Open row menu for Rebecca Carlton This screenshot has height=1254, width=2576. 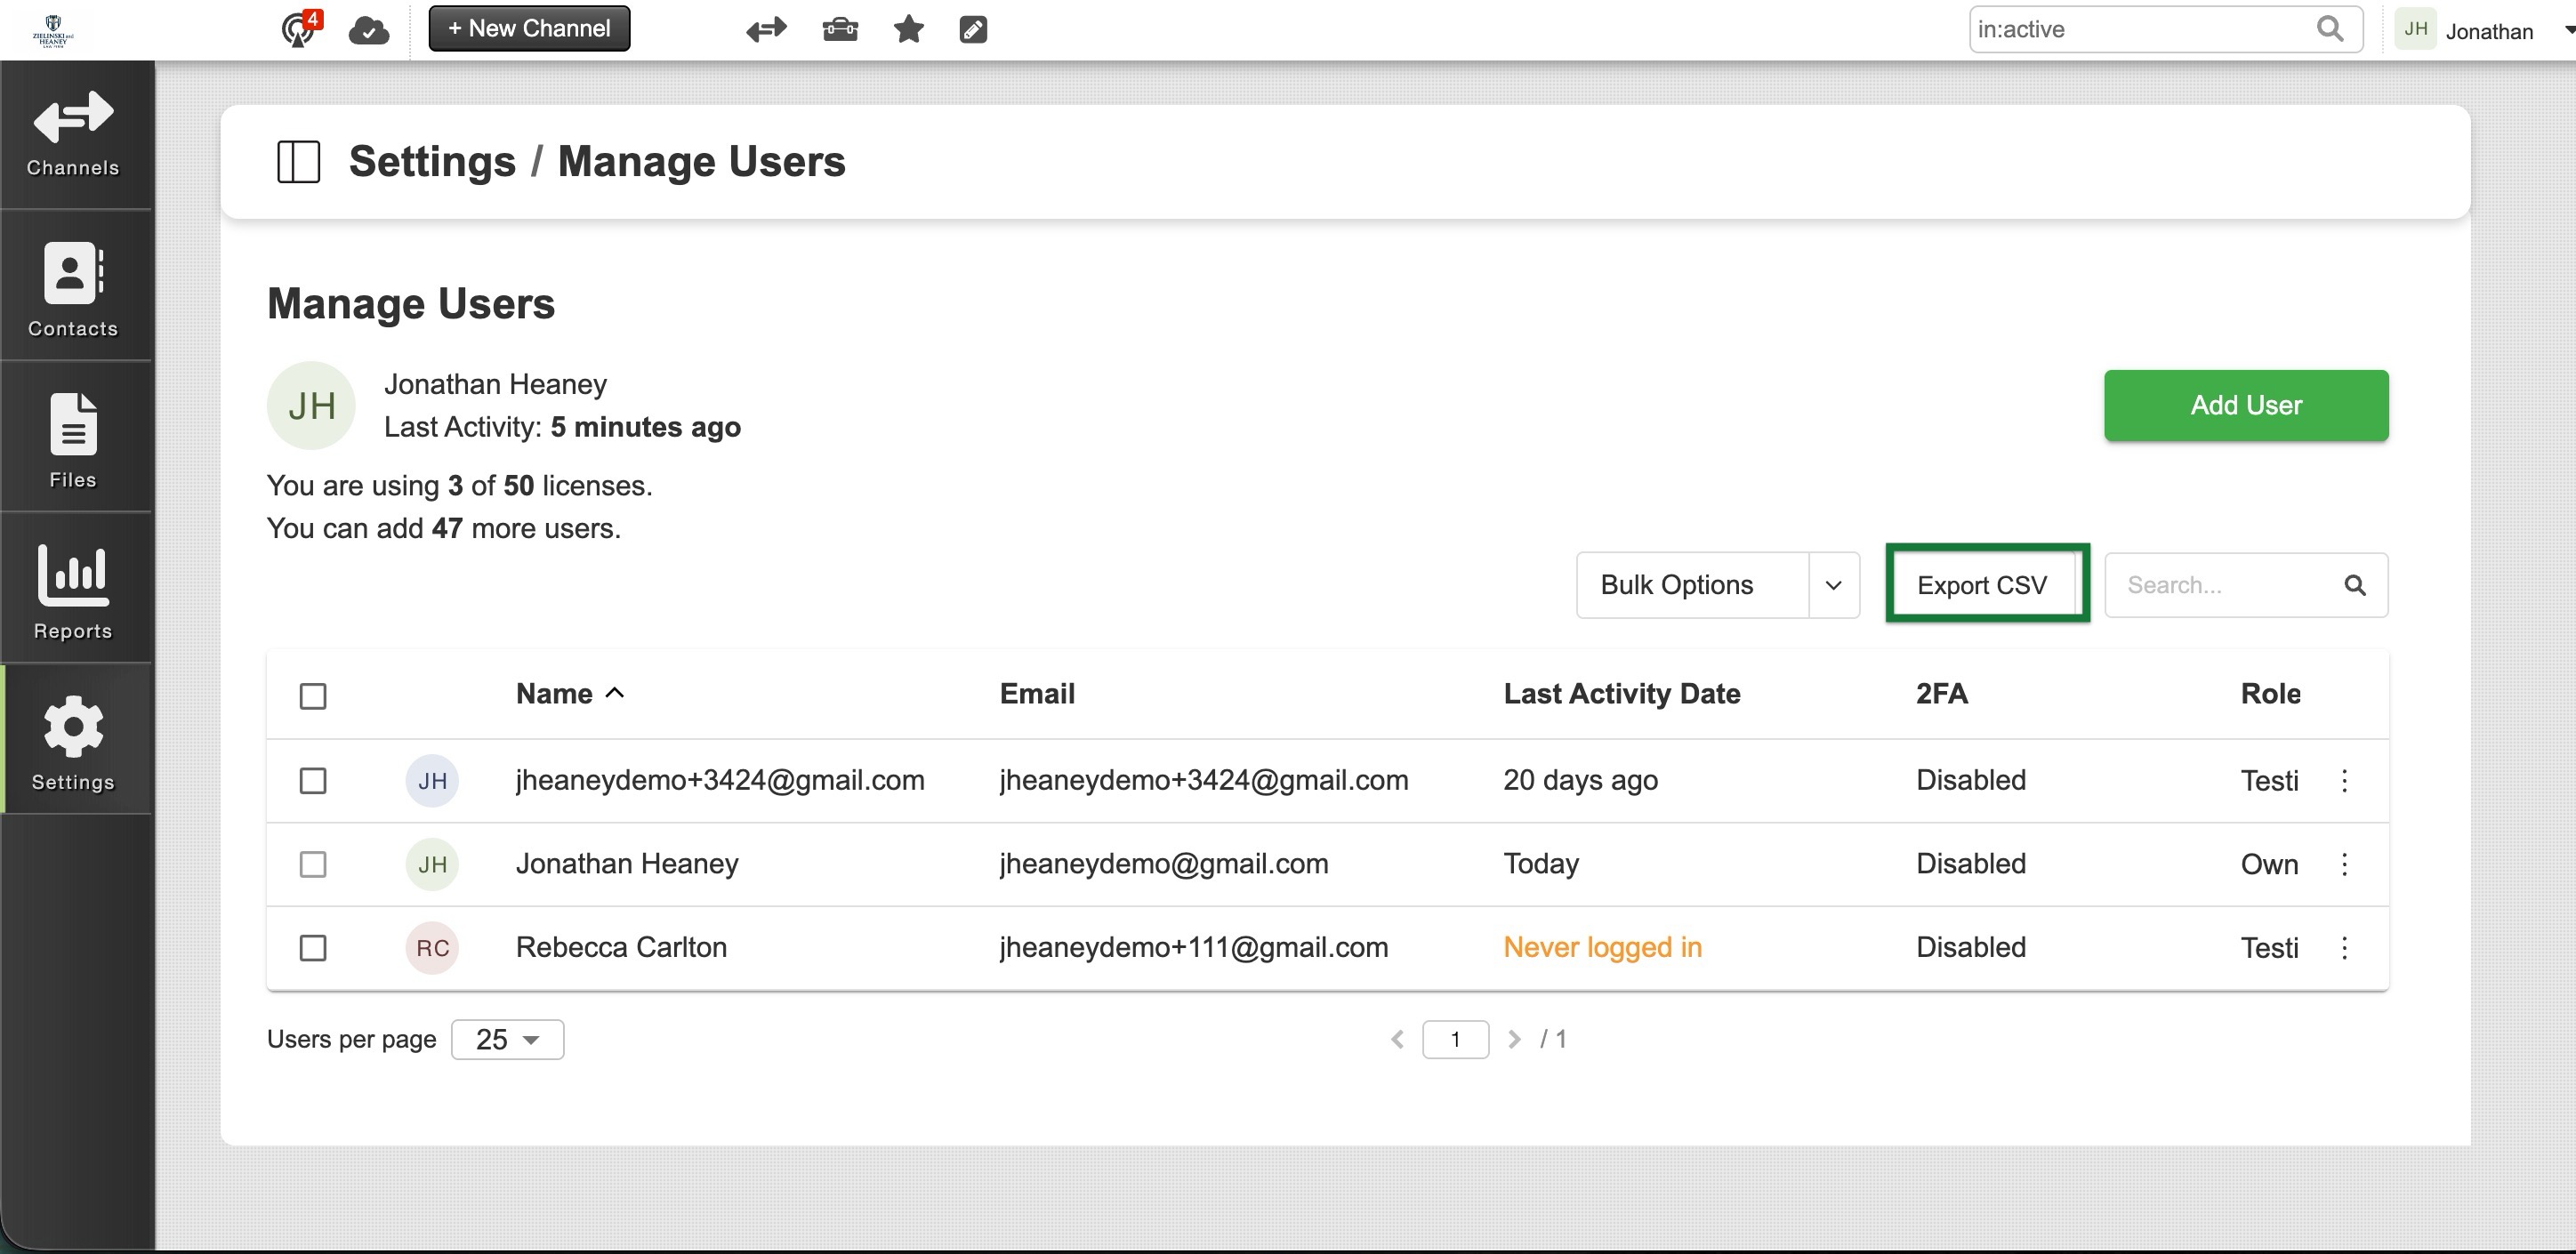click(x=2344, y=948)
